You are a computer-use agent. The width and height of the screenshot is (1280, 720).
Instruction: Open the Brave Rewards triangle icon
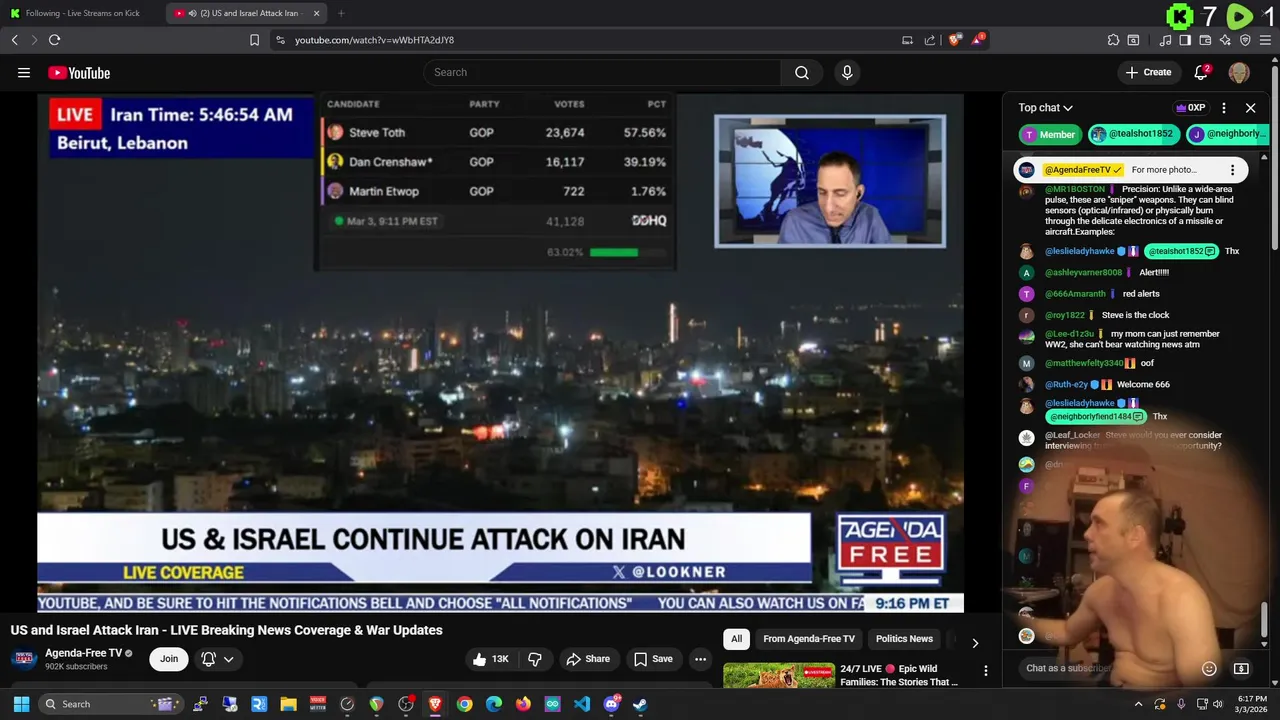[x=979, y=40]
